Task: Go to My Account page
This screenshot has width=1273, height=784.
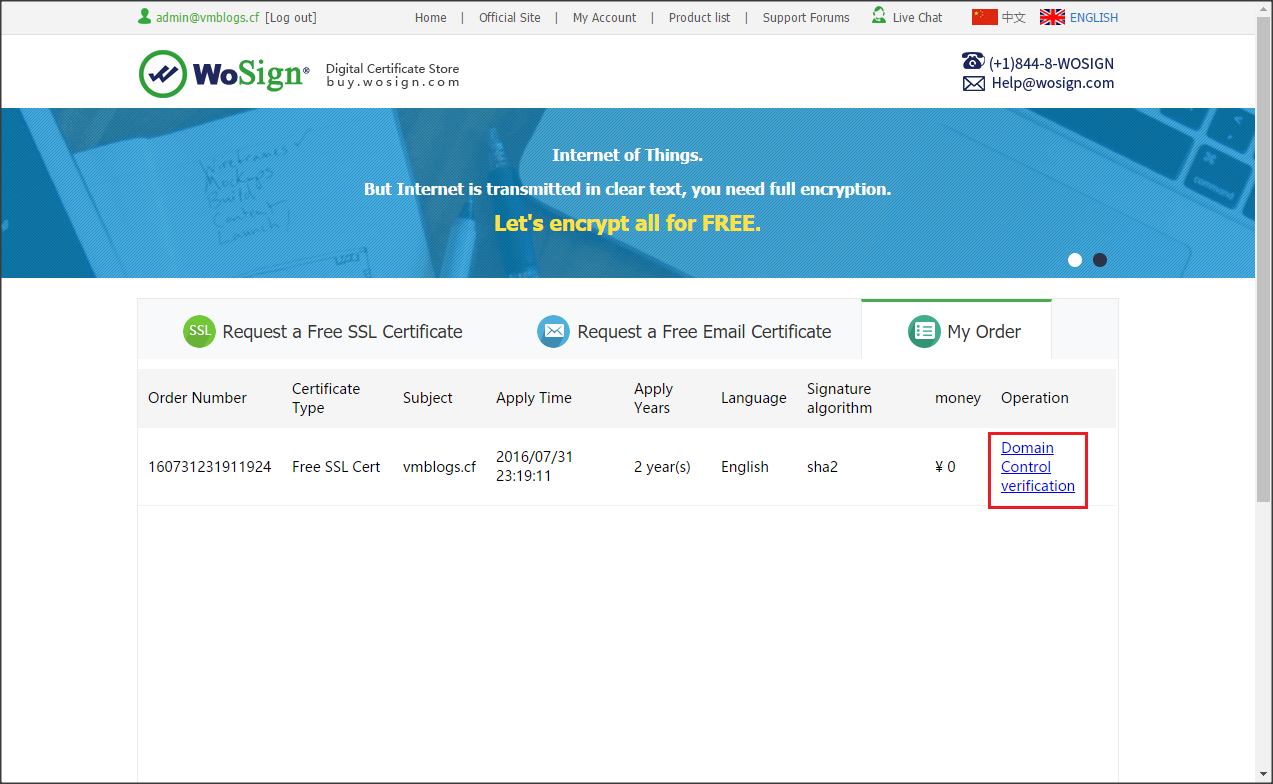Action: pos(604,18)
